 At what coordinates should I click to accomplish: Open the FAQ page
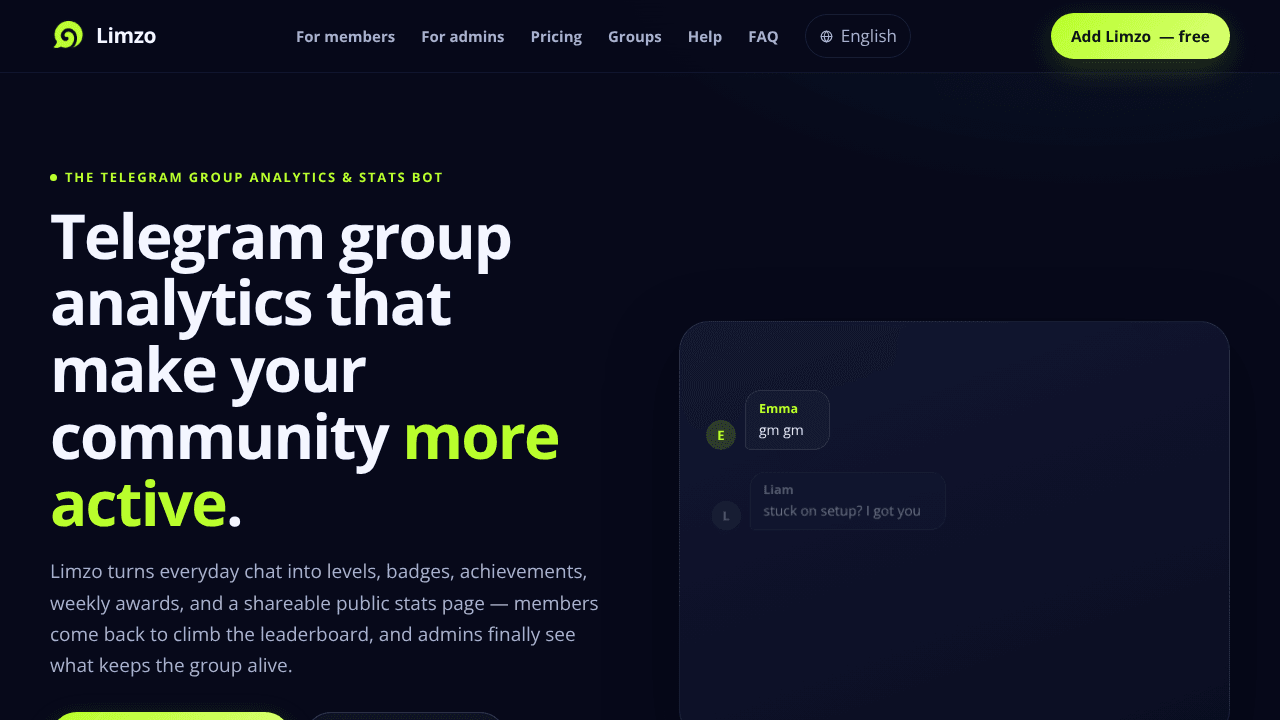pyautogui.click(x=763, y=36)
